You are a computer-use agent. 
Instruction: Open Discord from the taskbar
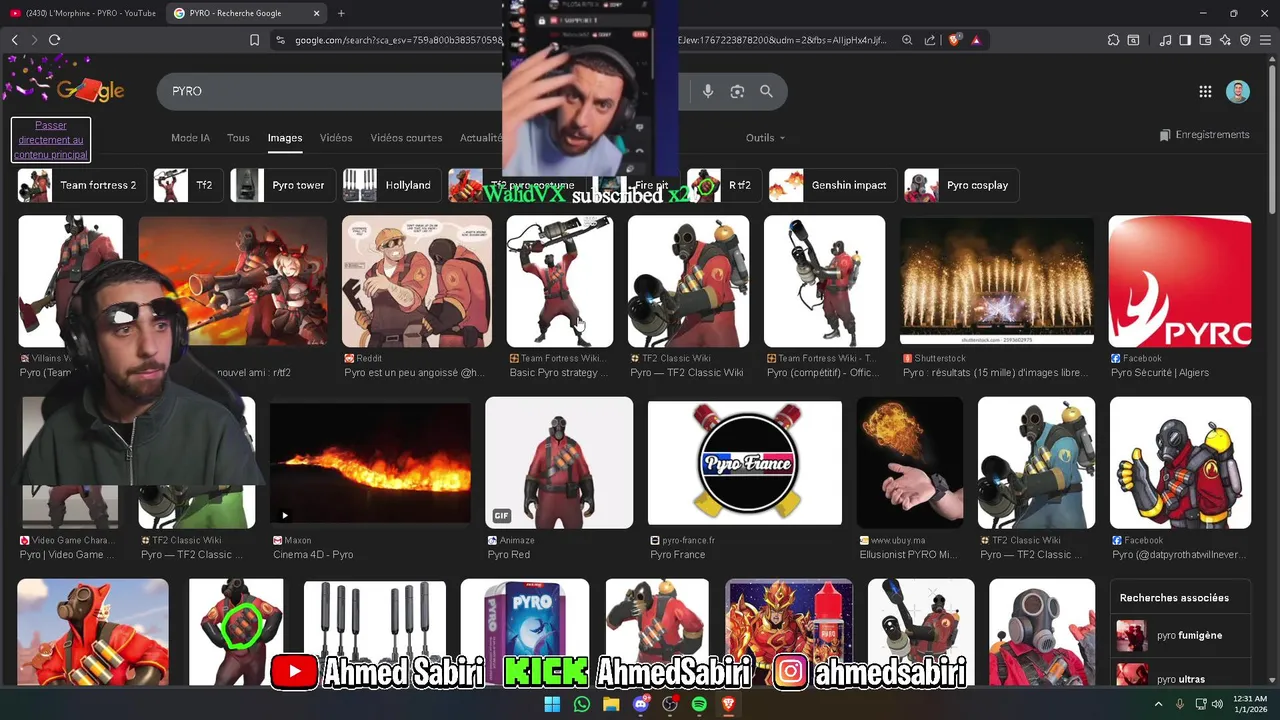click(x=641, y=704)
